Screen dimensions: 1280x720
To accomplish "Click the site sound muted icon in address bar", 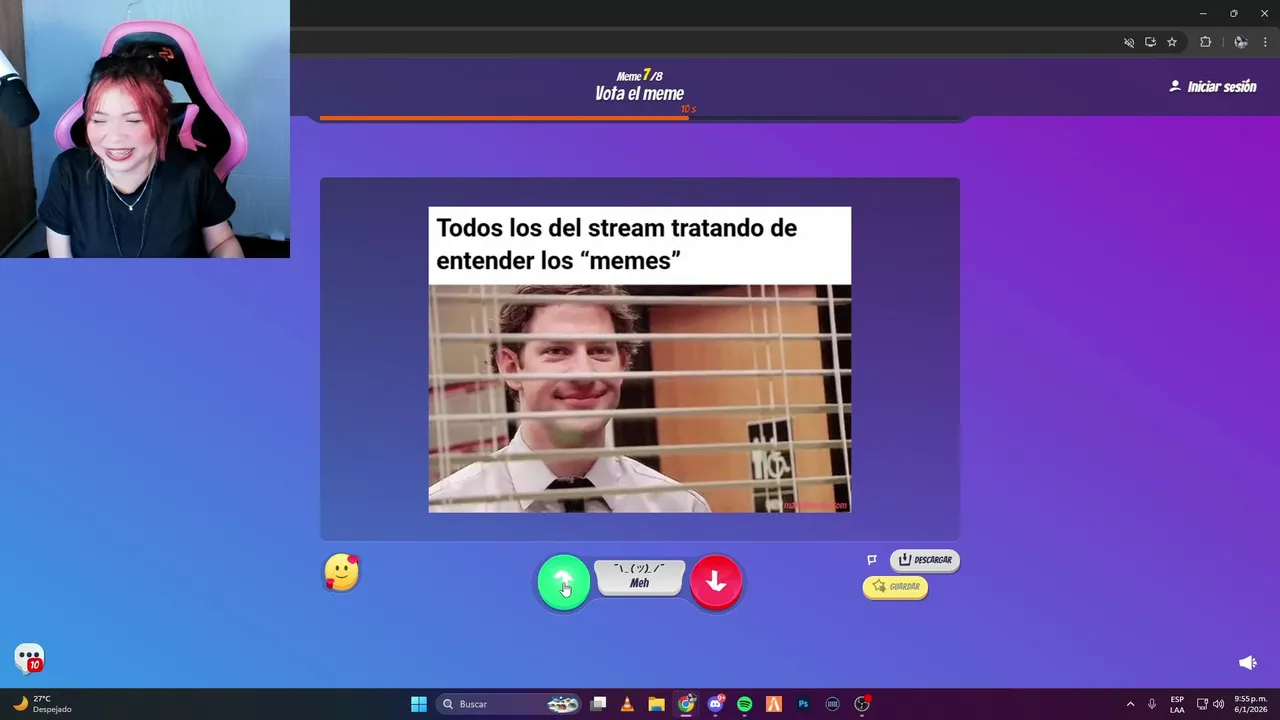I will pyautogui.click(x=1129, y=42).
